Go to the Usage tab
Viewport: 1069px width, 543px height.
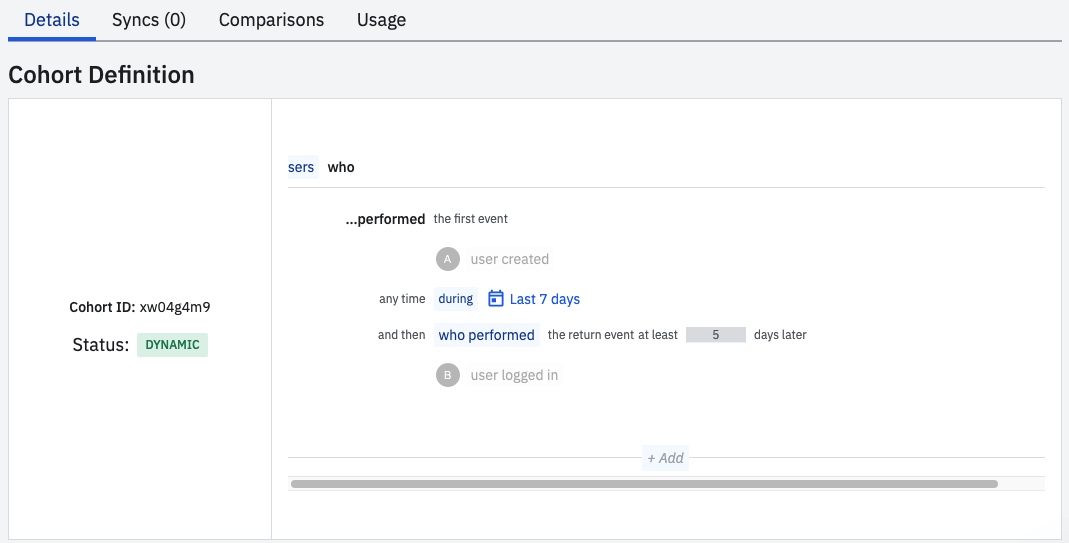(x=381, y=20)
